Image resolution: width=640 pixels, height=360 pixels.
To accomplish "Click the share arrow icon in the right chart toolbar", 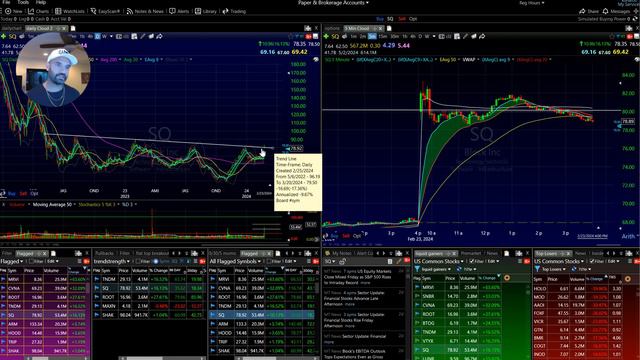I will click(482, 36).
